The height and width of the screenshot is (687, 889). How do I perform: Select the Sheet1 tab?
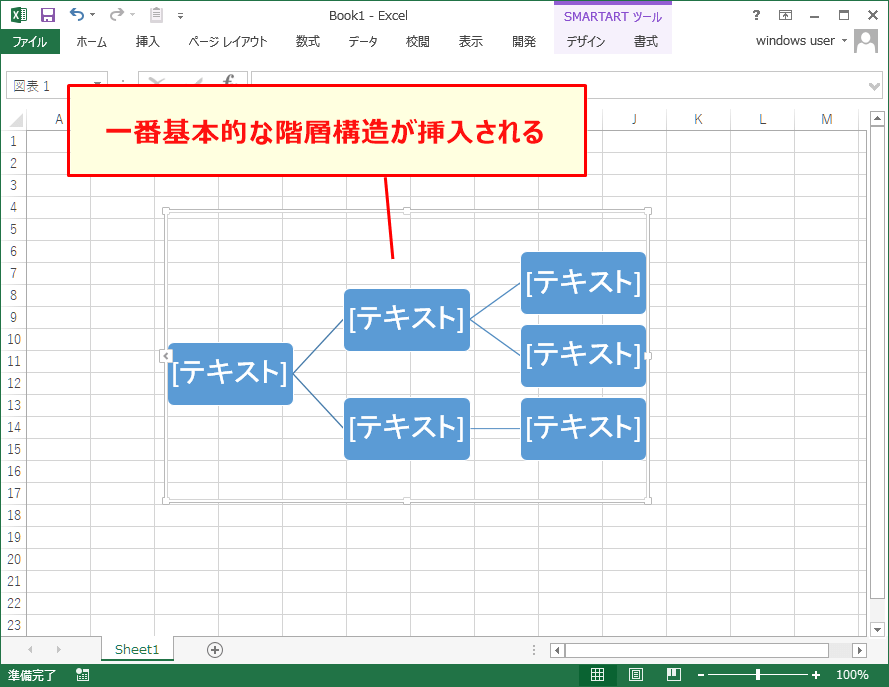tap(137, 649)
